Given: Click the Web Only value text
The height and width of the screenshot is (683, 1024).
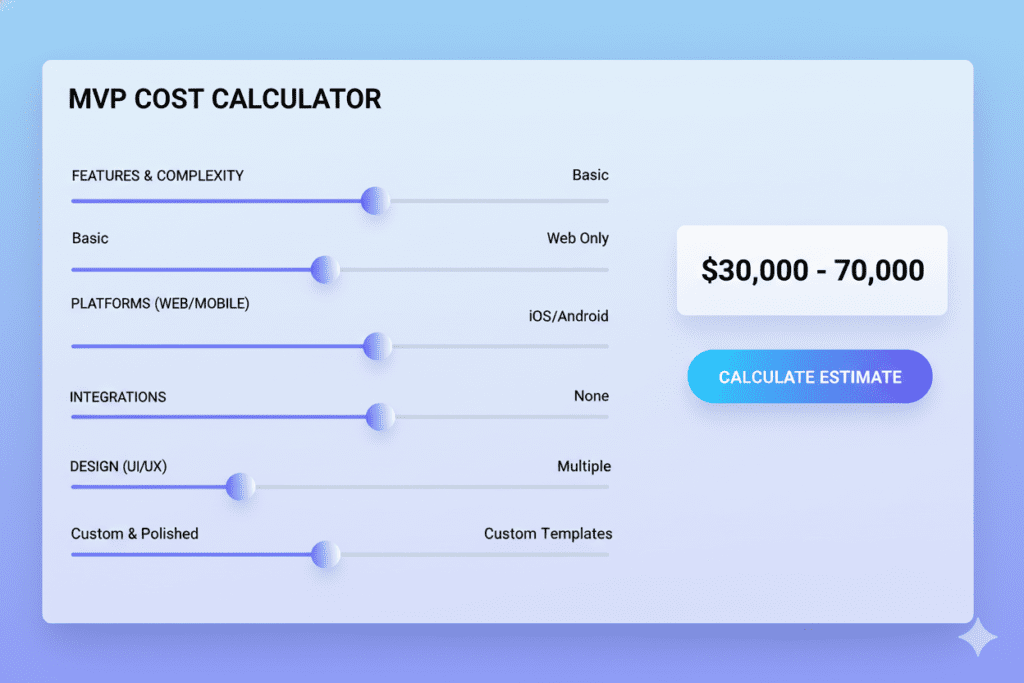Looking at the screenshot, I should (x=577, y=239).
